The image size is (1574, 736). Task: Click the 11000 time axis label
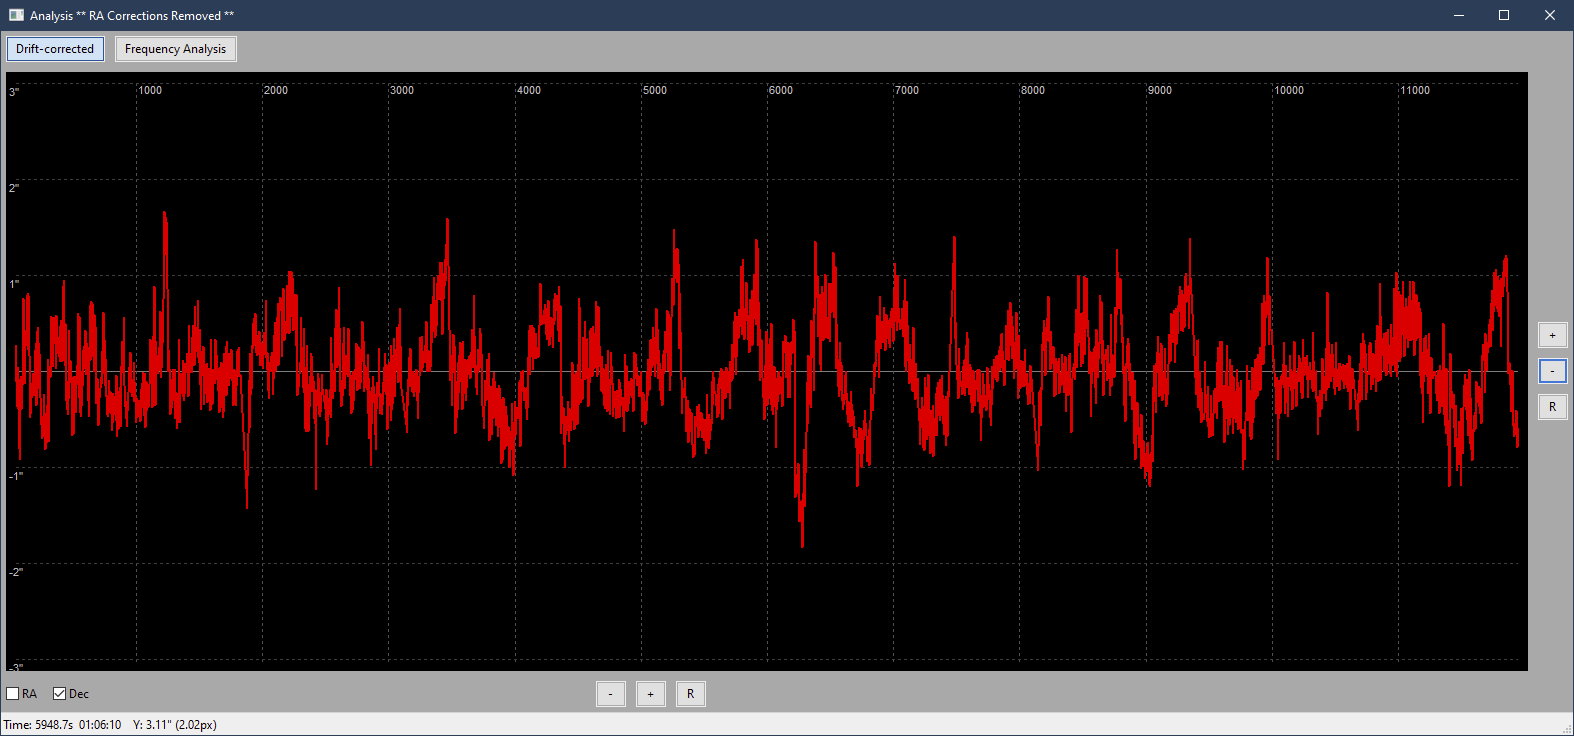click(x=1415, y=90)
